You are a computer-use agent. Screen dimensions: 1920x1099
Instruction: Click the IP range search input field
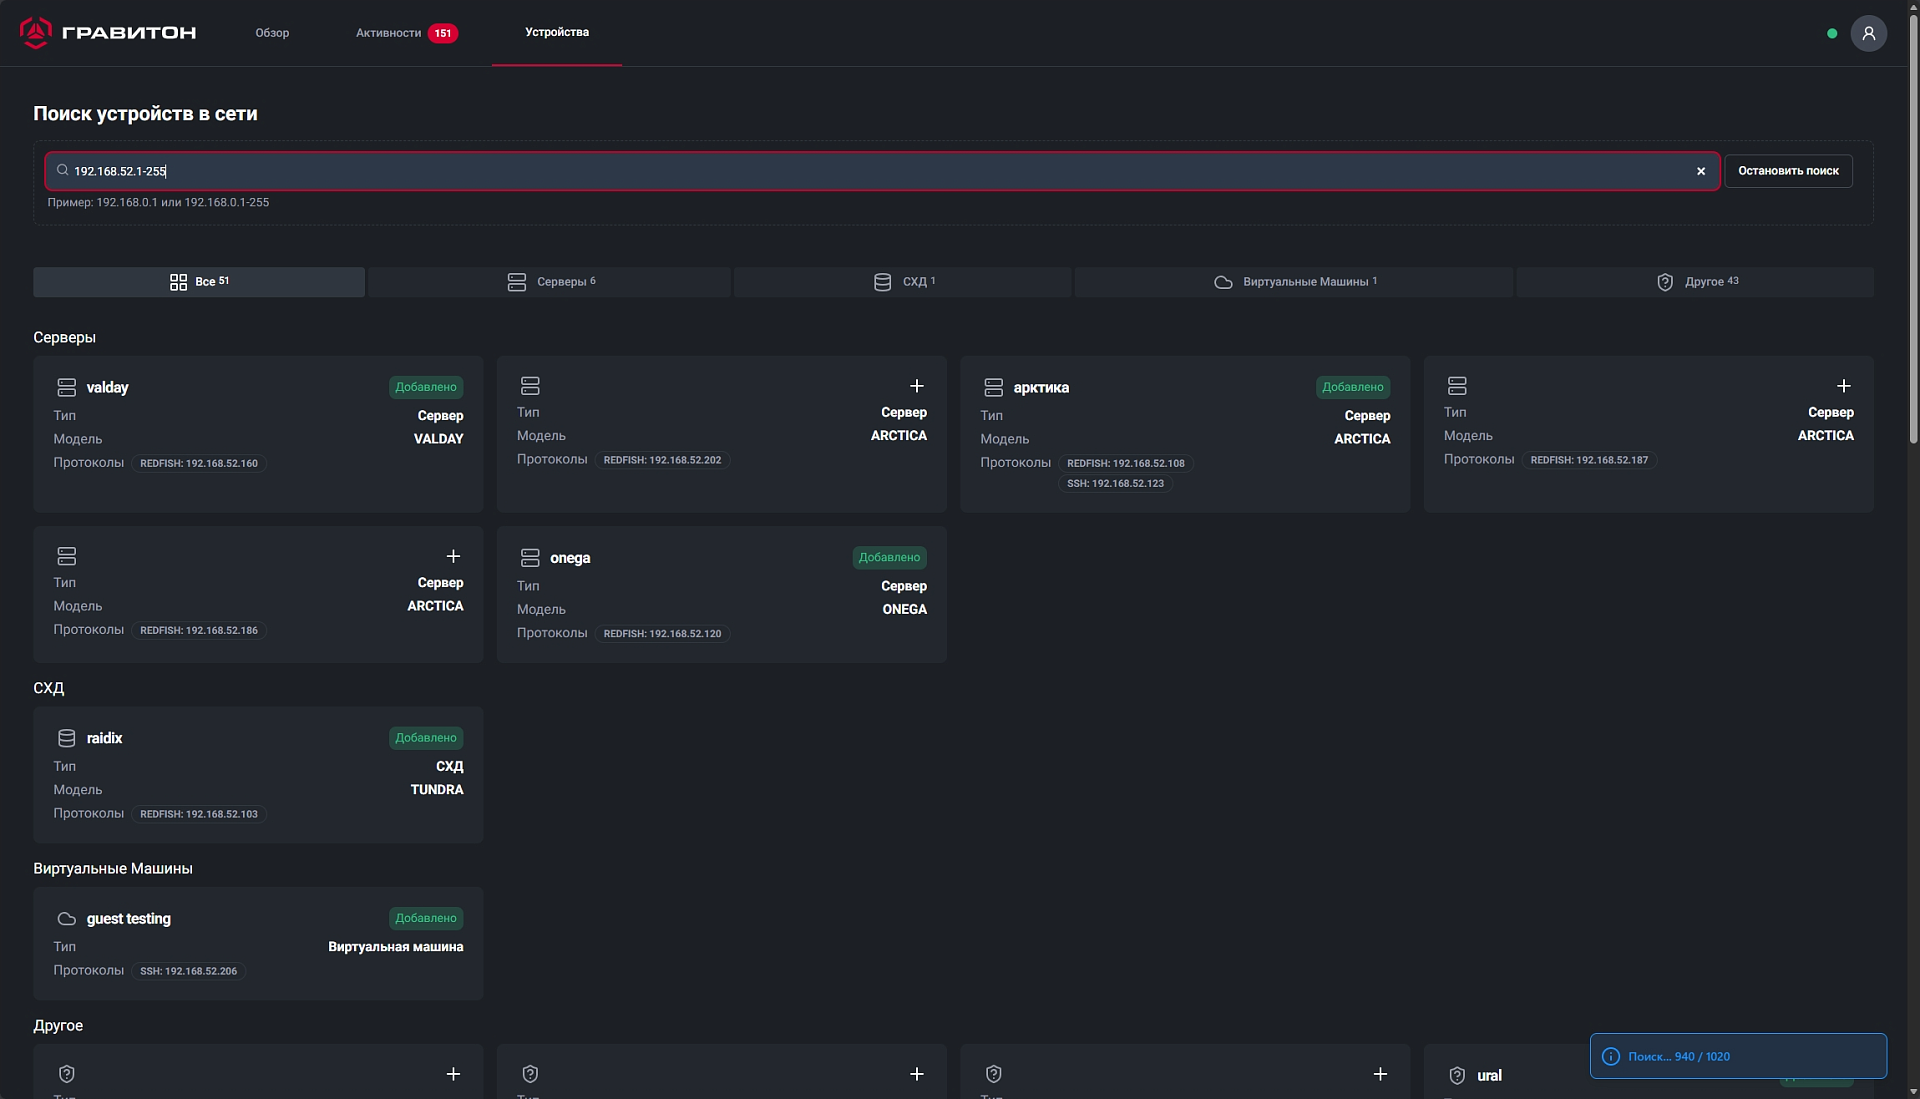pos(880,171)
